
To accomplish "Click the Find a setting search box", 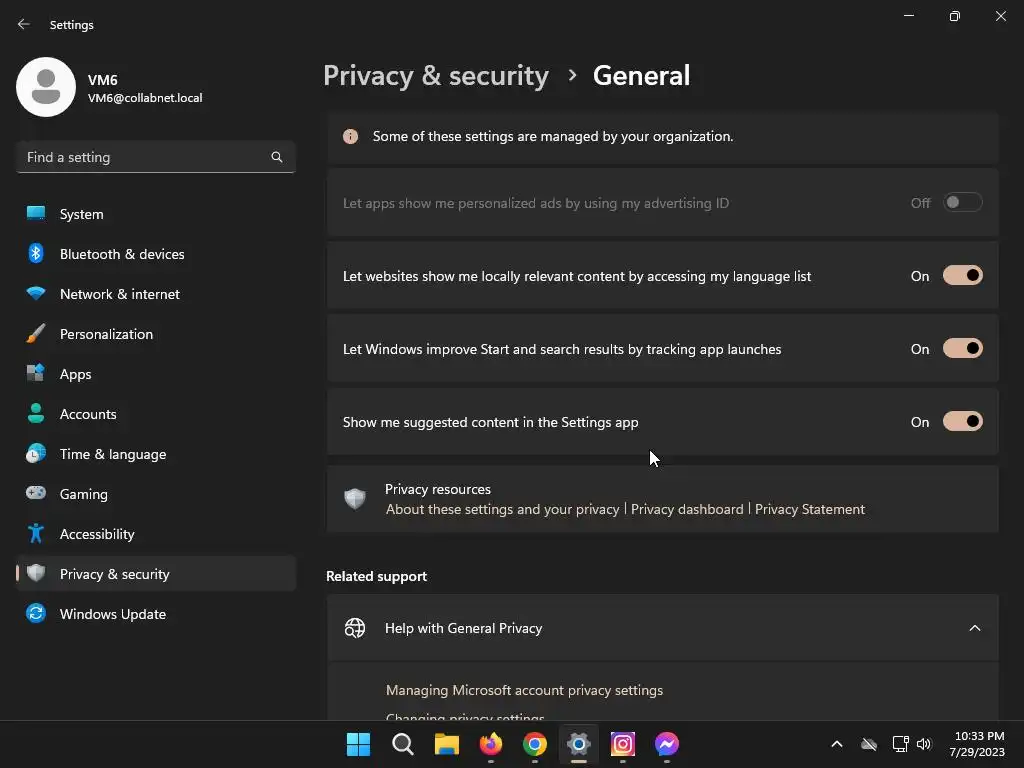I will point(145,157).
